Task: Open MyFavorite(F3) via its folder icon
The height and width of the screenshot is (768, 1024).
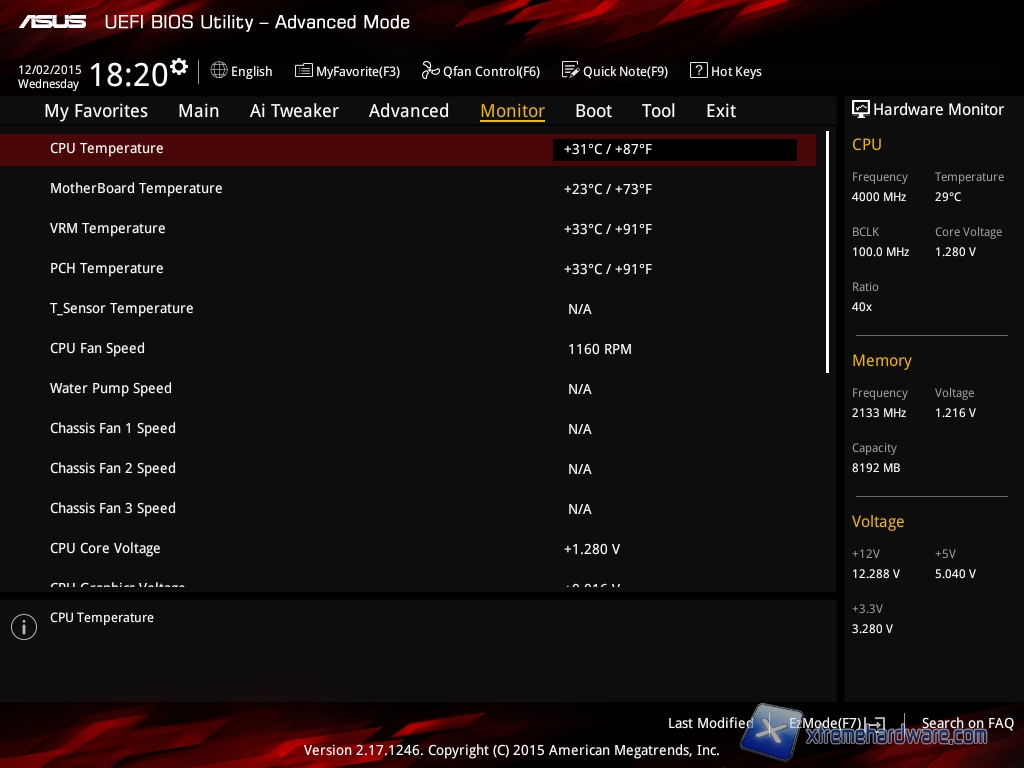Action: [304, 70]
